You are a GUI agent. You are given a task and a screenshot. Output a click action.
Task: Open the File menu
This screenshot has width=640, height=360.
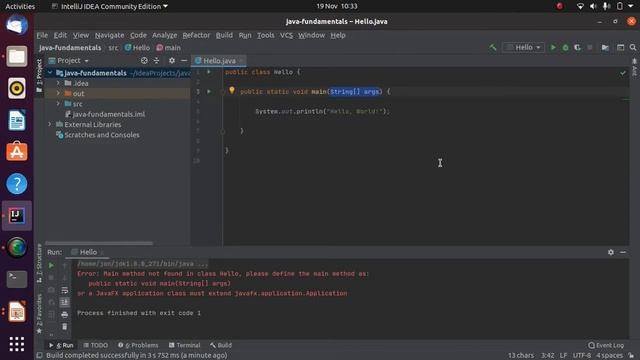click(x=42, y=36)
